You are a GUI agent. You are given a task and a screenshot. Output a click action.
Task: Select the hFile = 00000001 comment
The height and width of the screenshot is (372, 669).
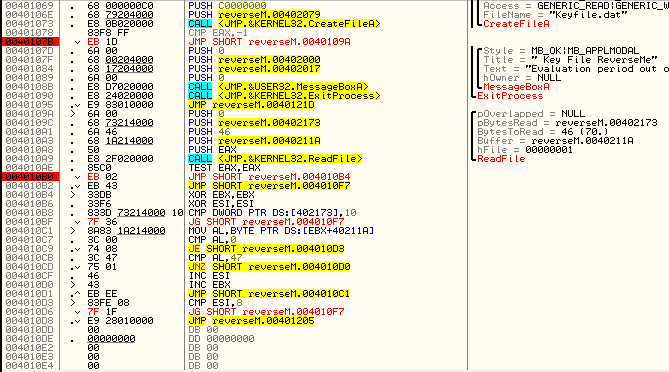(x=525, y=150)
